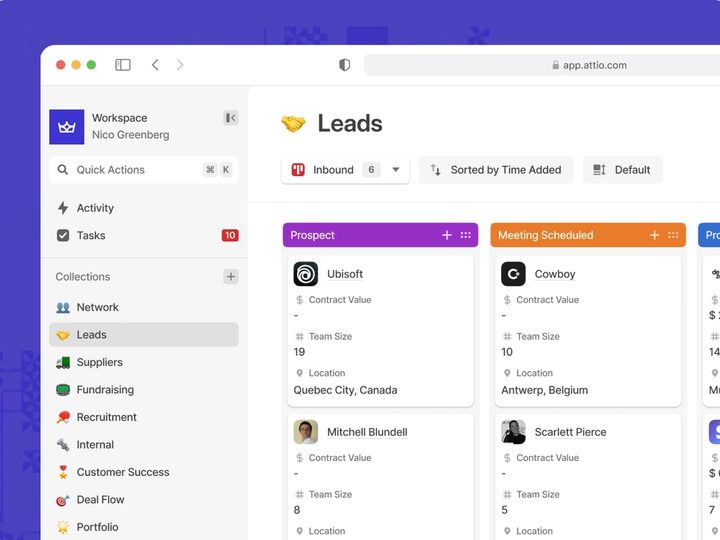
Task: Open the Inbound view dropdown arrow
Action: coord(395,169)
